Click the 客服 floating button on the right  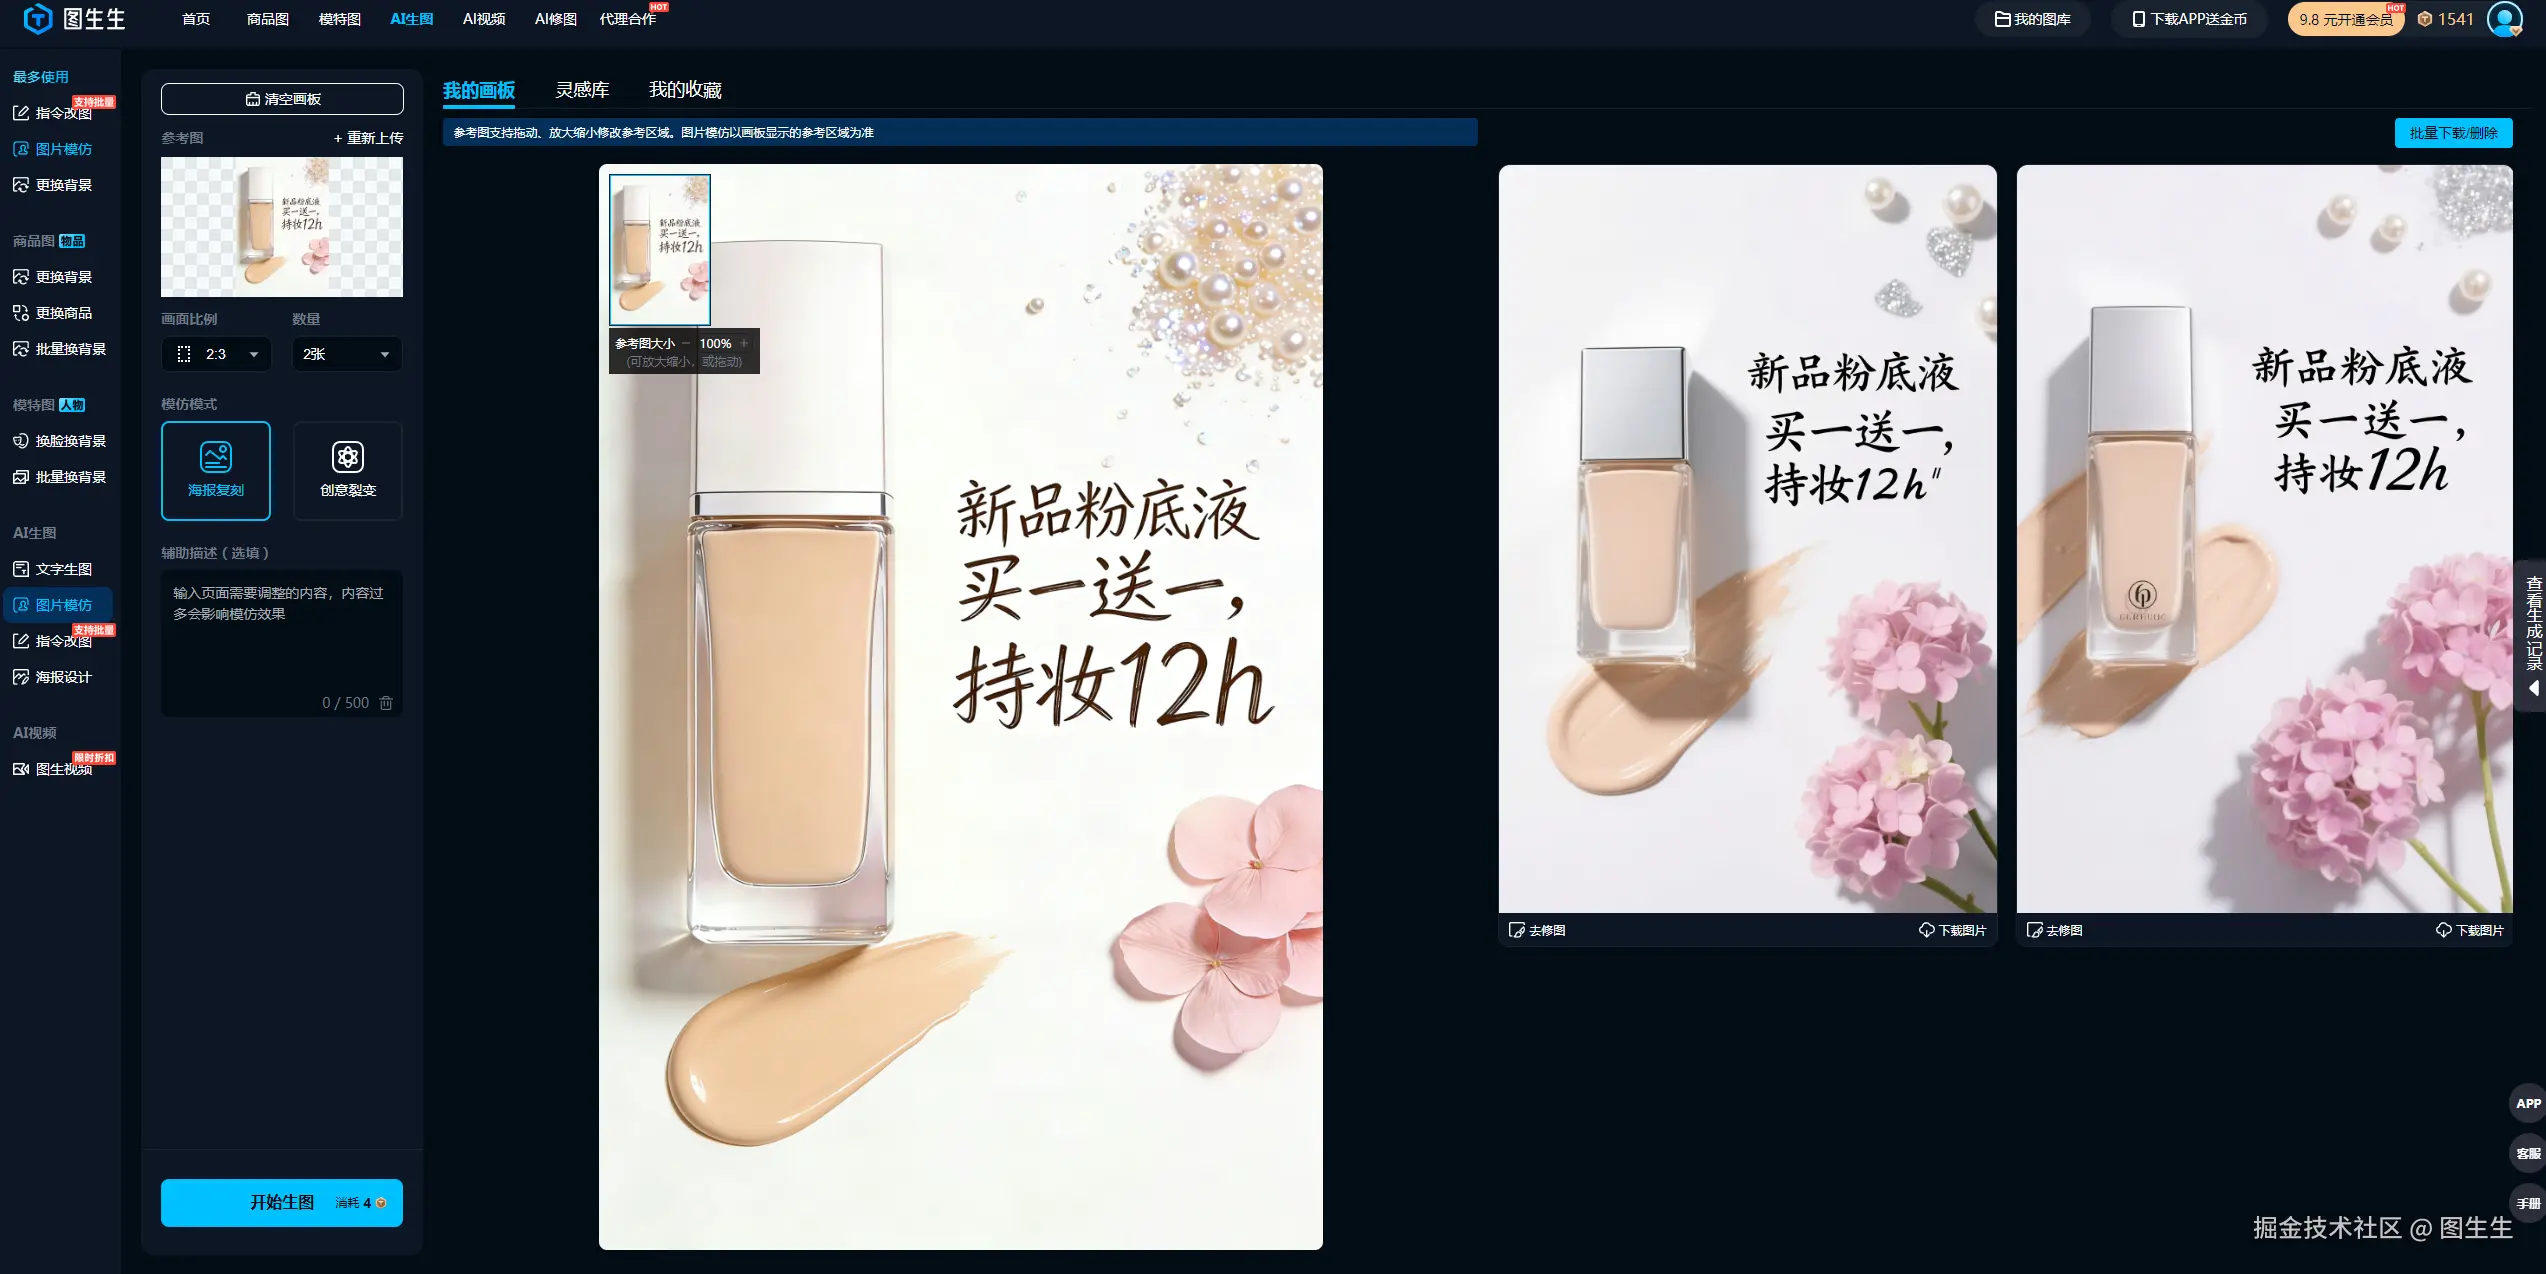(2527, 1153)
